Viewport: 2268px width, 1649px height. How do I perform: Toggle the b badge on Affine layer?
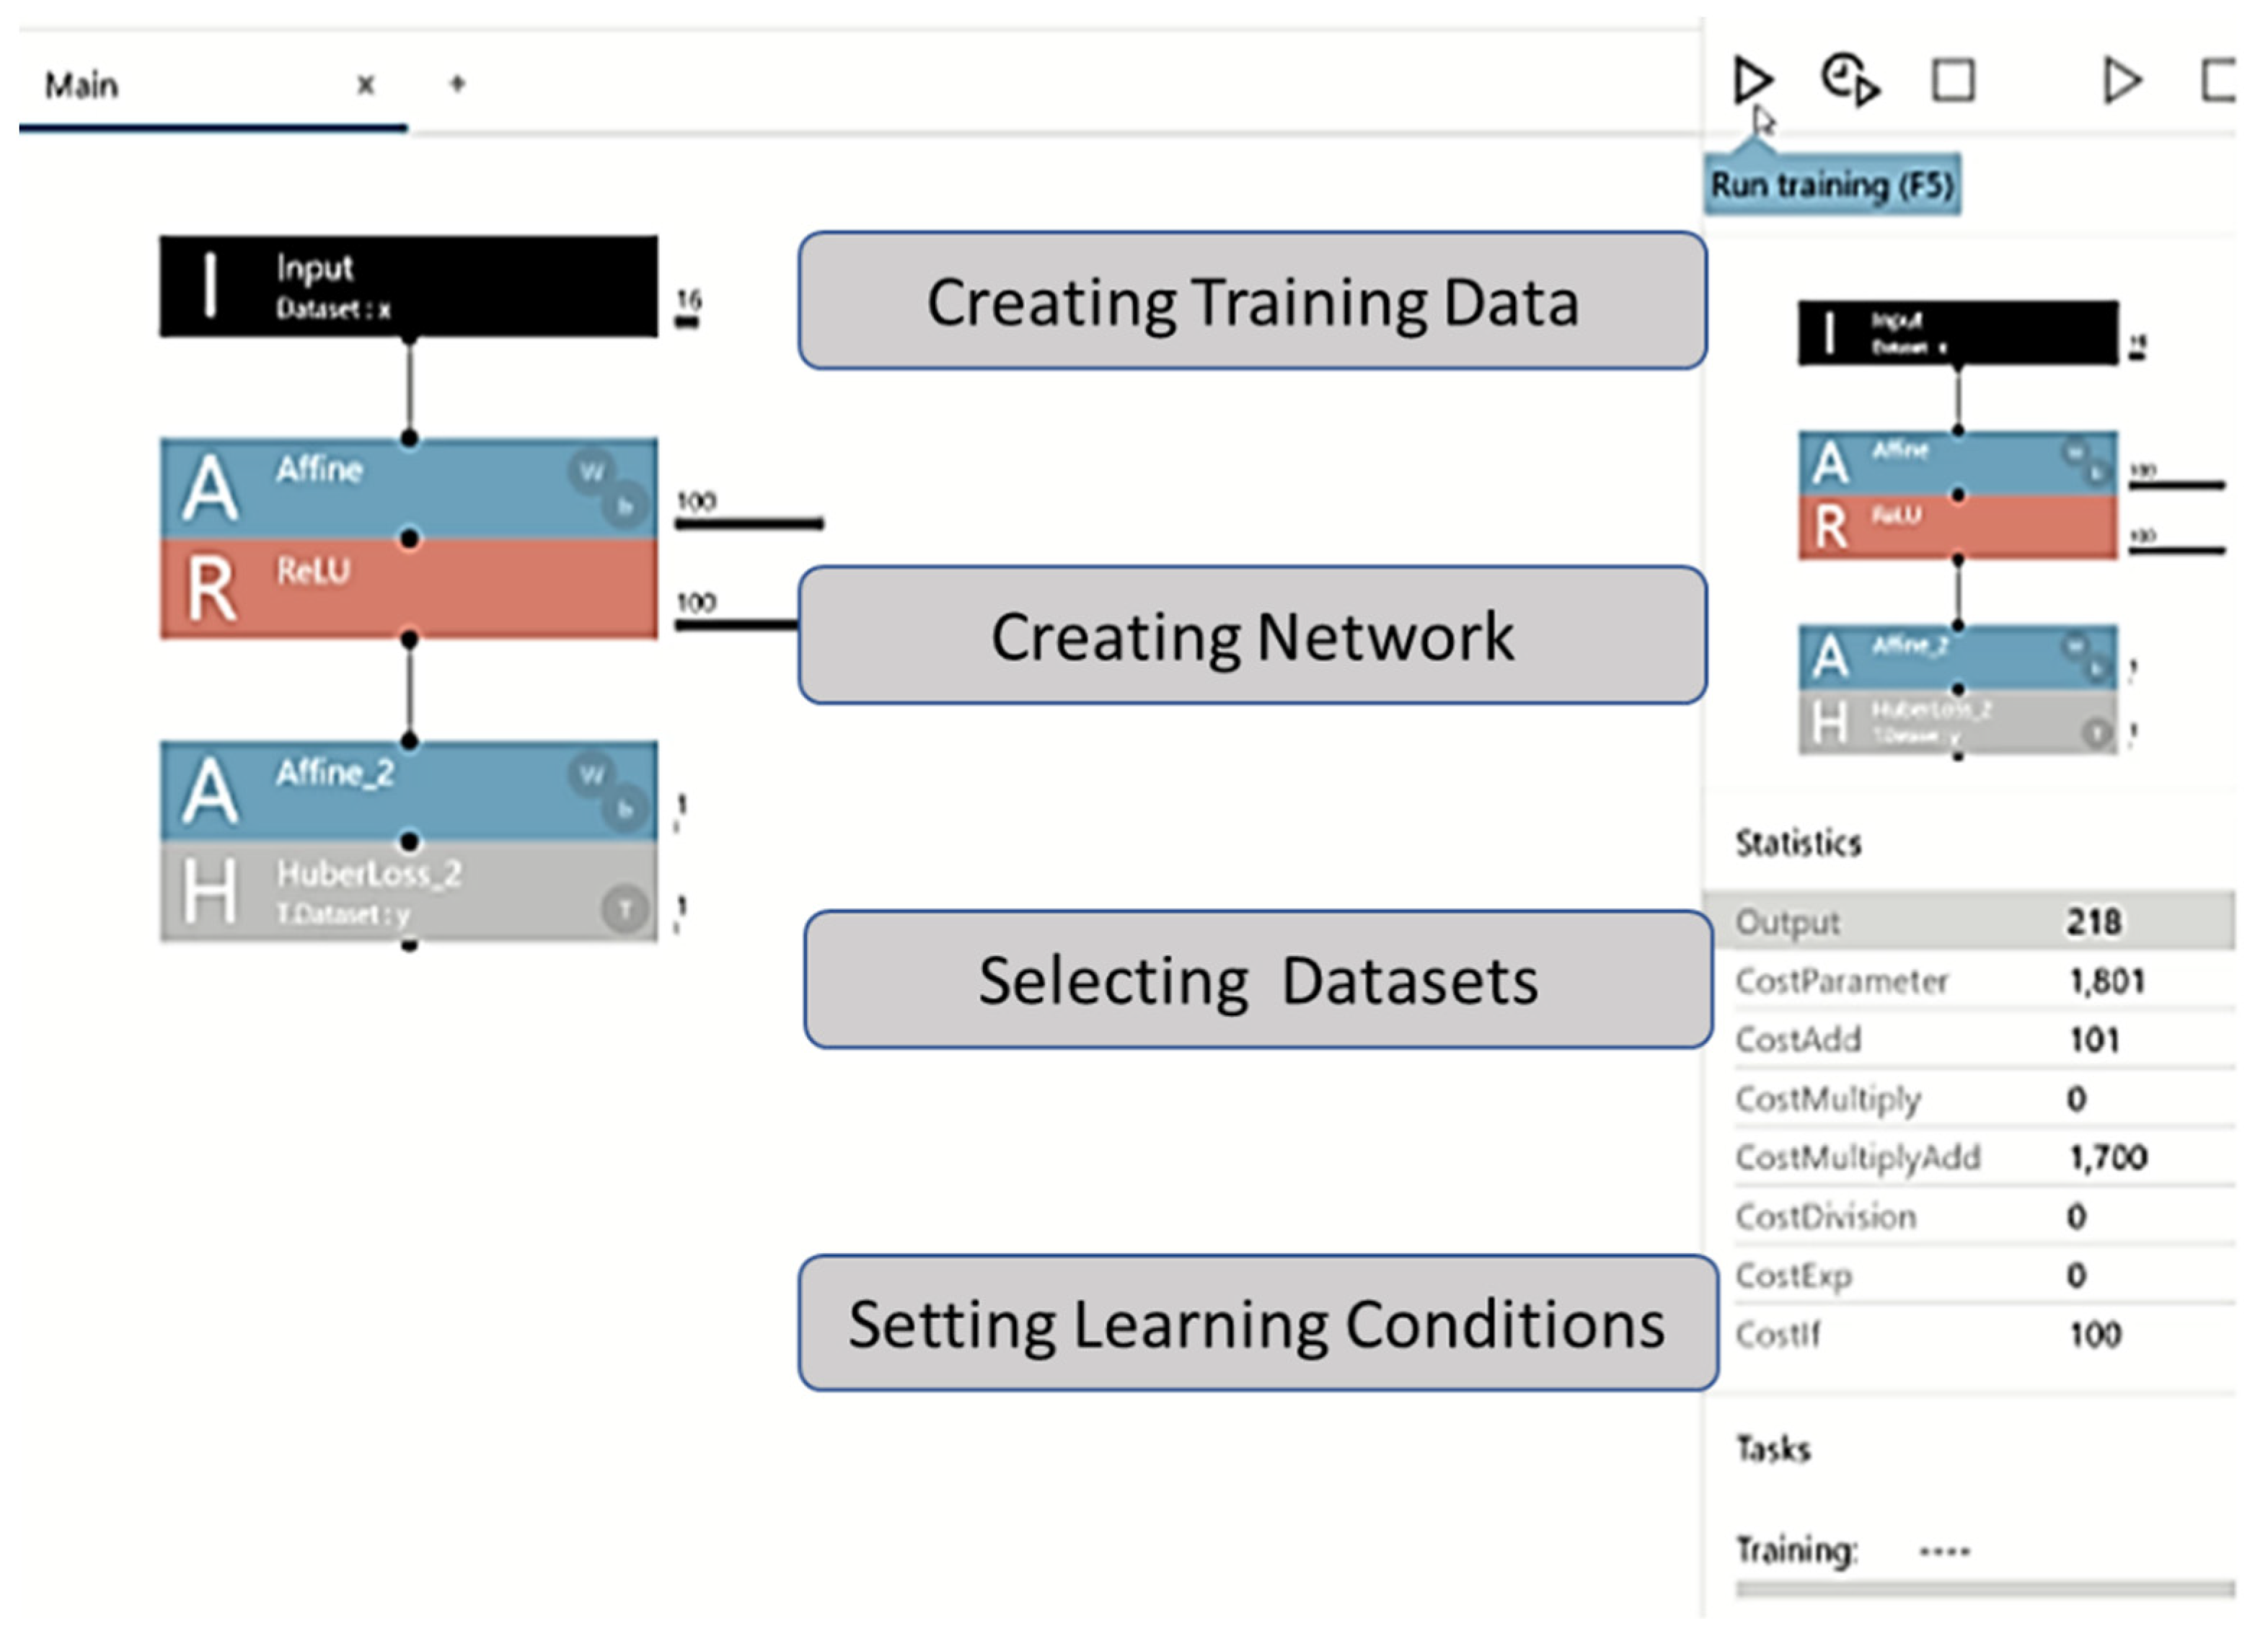[x=625, y=507]
